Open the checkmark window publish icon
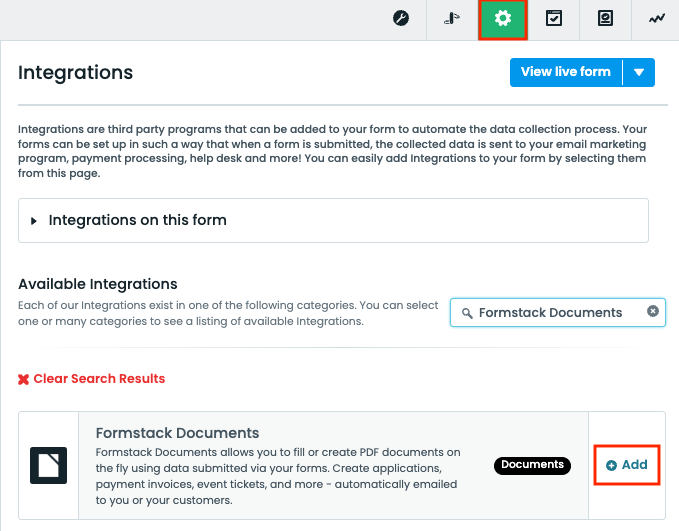 [554, 18]
